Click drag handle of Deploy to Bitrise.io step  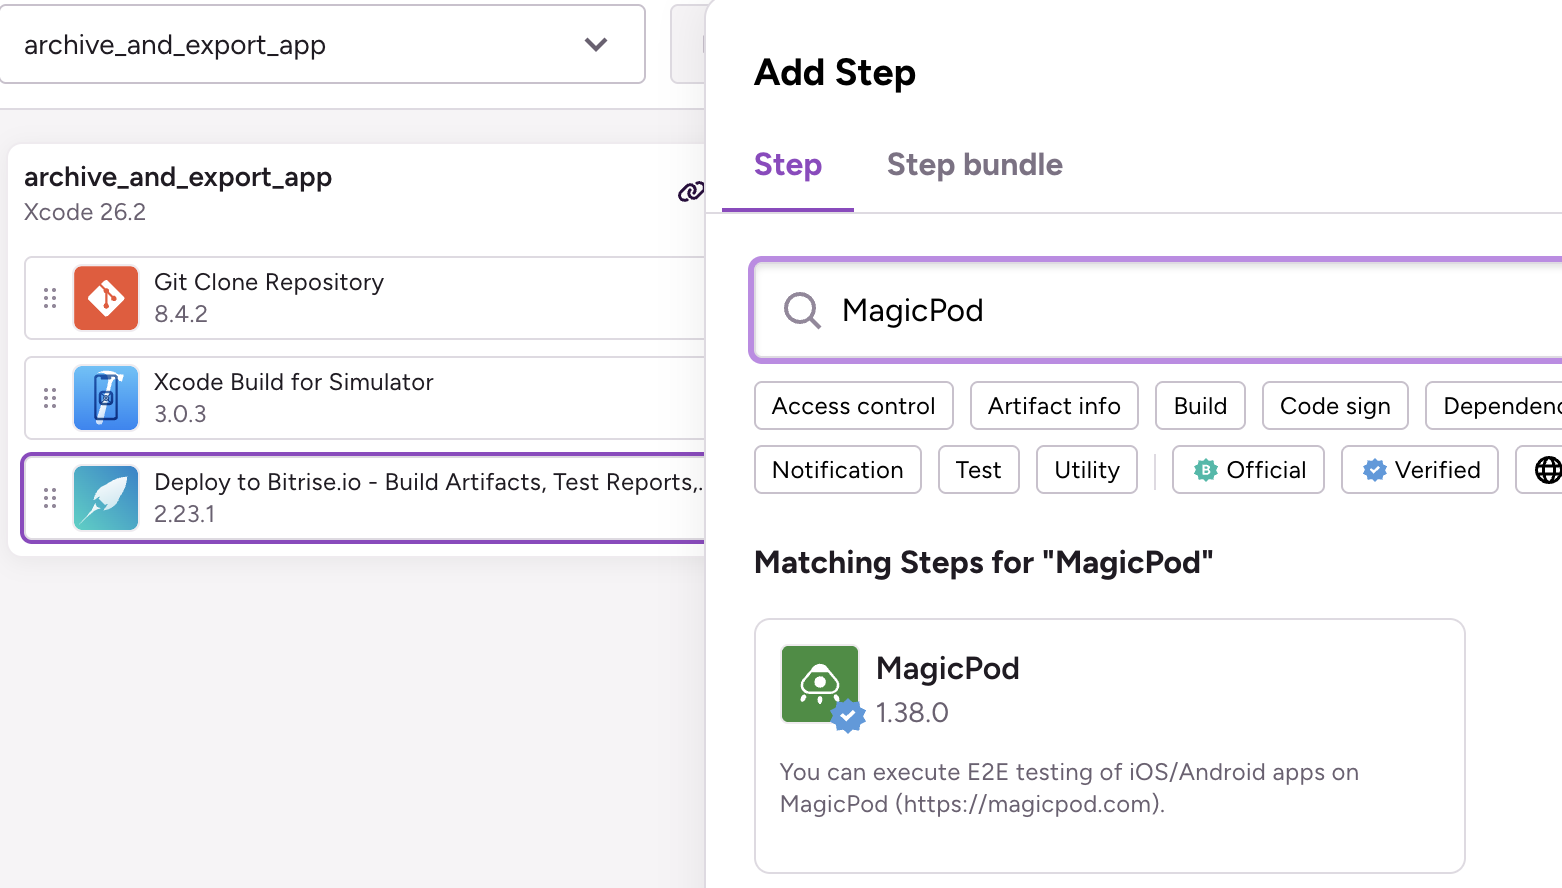pyautogui.click(x=50, y=498)
